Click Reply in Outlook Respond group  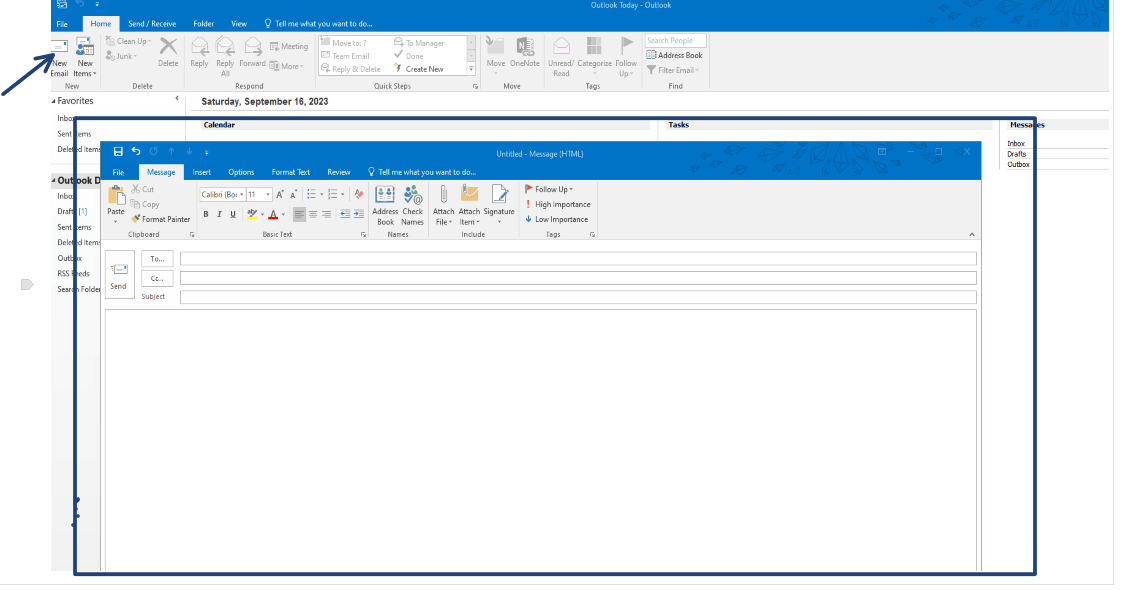click(200, 54)
